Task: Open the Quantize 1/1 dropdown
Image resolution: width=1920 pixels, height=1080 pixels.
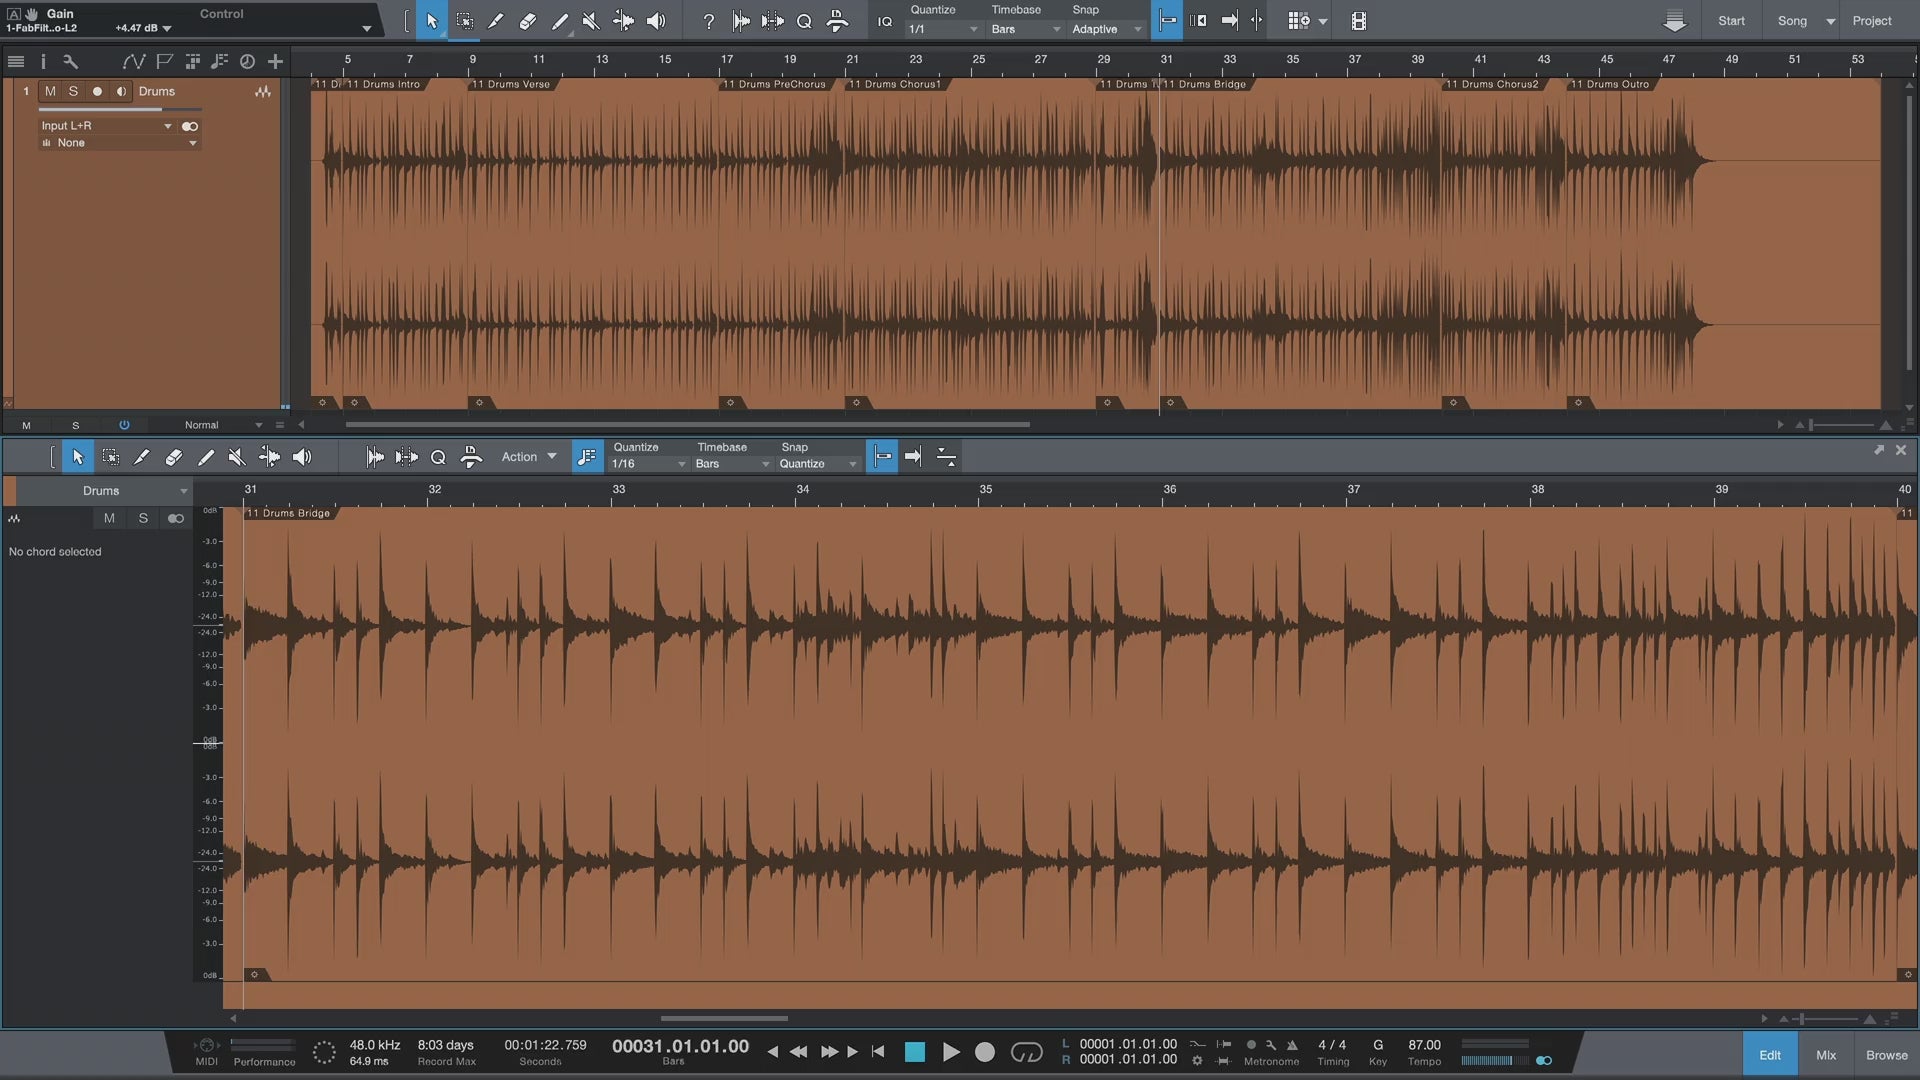Action: (x=943, y=29)
